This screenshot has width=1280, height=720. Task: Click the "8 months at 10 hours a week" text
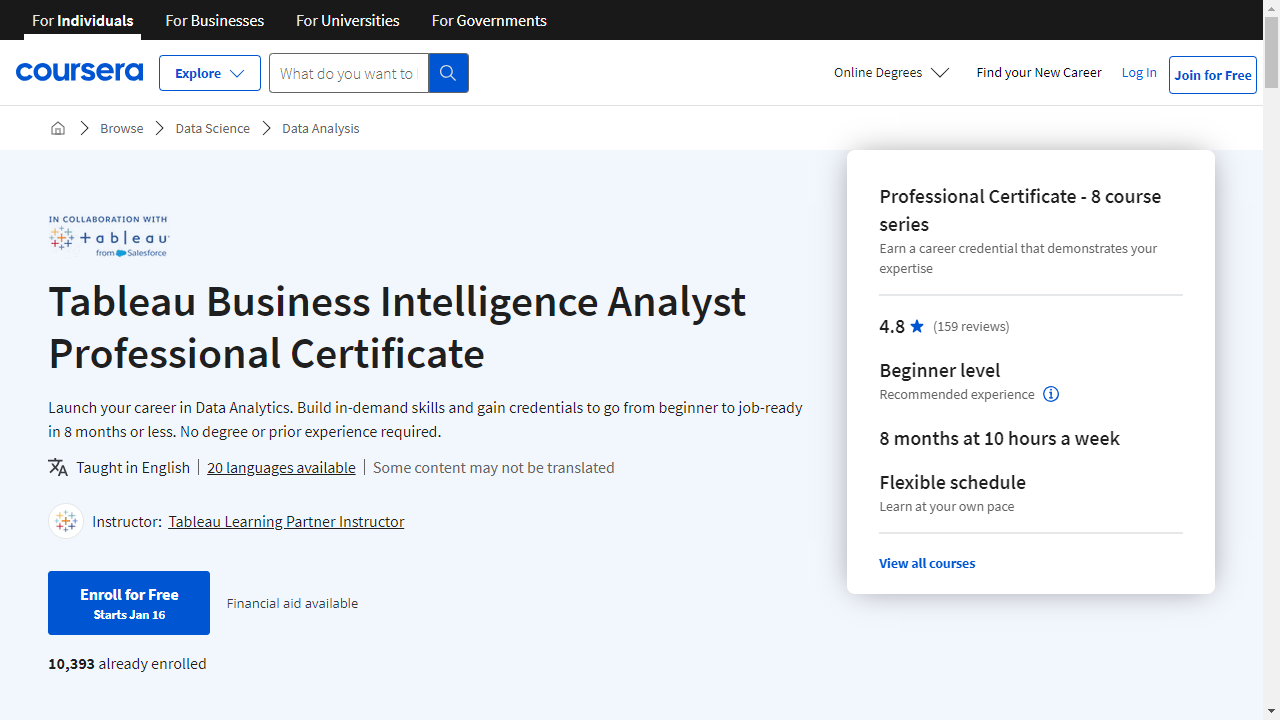(x=999, y=438)
